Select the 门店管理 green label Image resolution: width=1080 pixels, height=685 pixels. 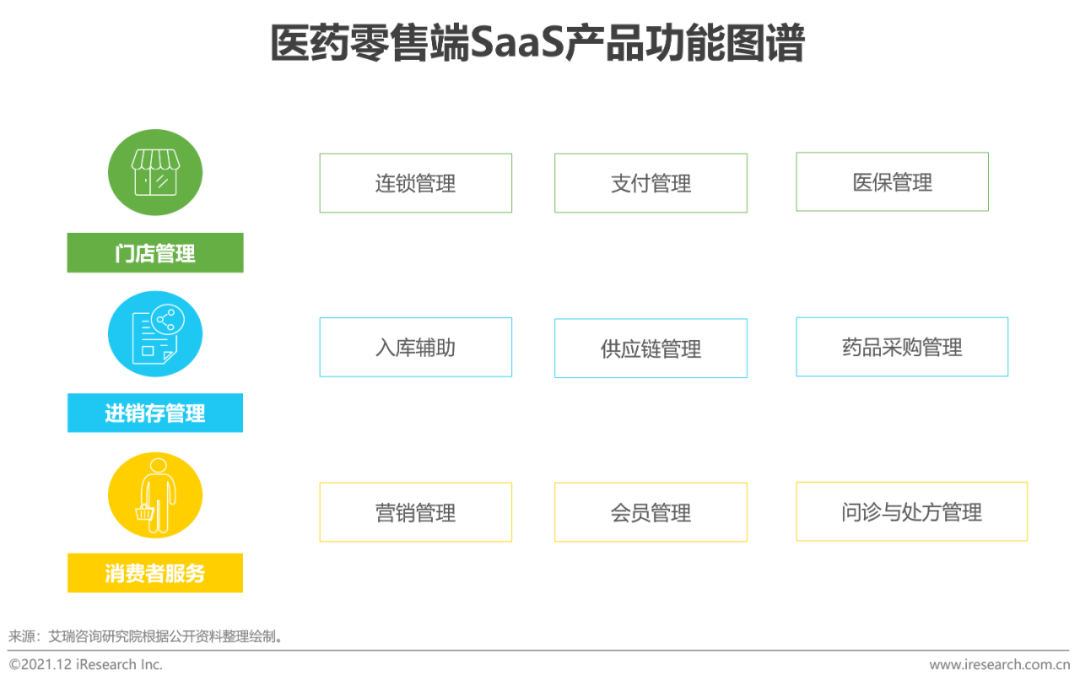click(x=155, y=253)
